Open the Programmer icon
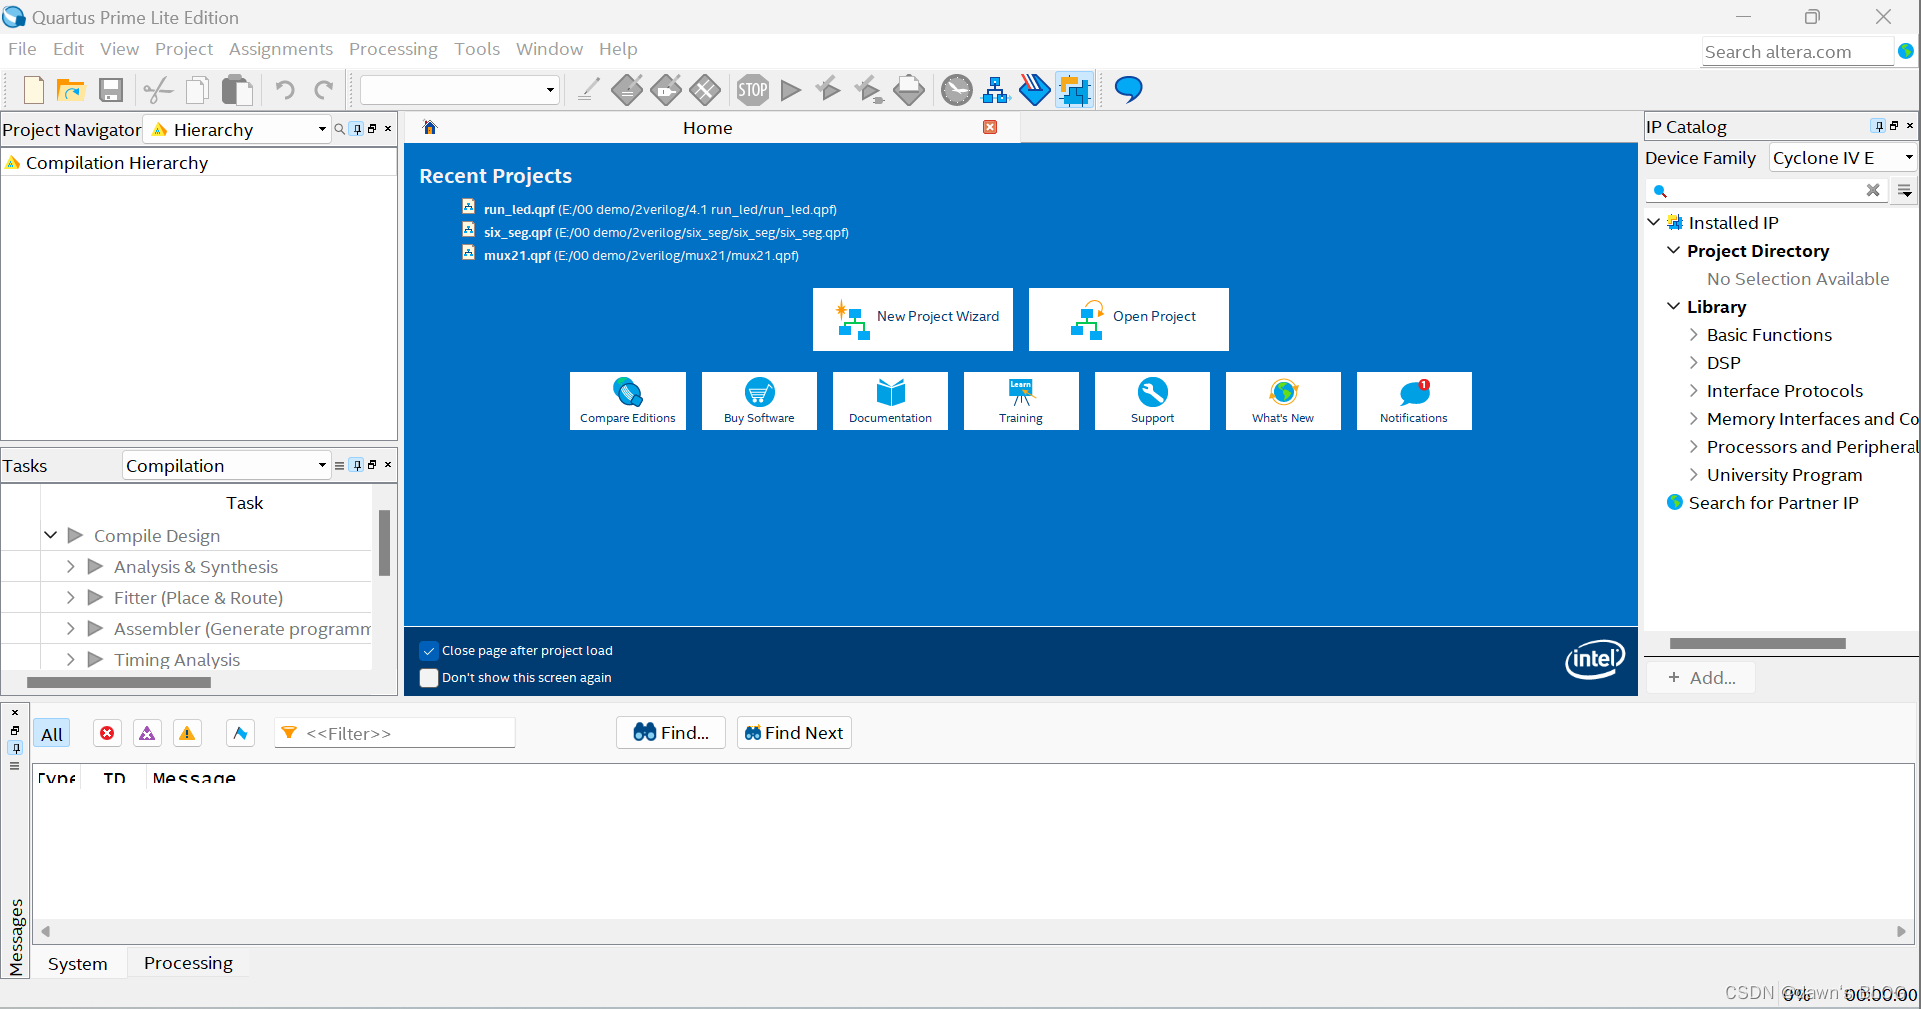The width and height of the screenshot is (1921, 1009). 1035,90
